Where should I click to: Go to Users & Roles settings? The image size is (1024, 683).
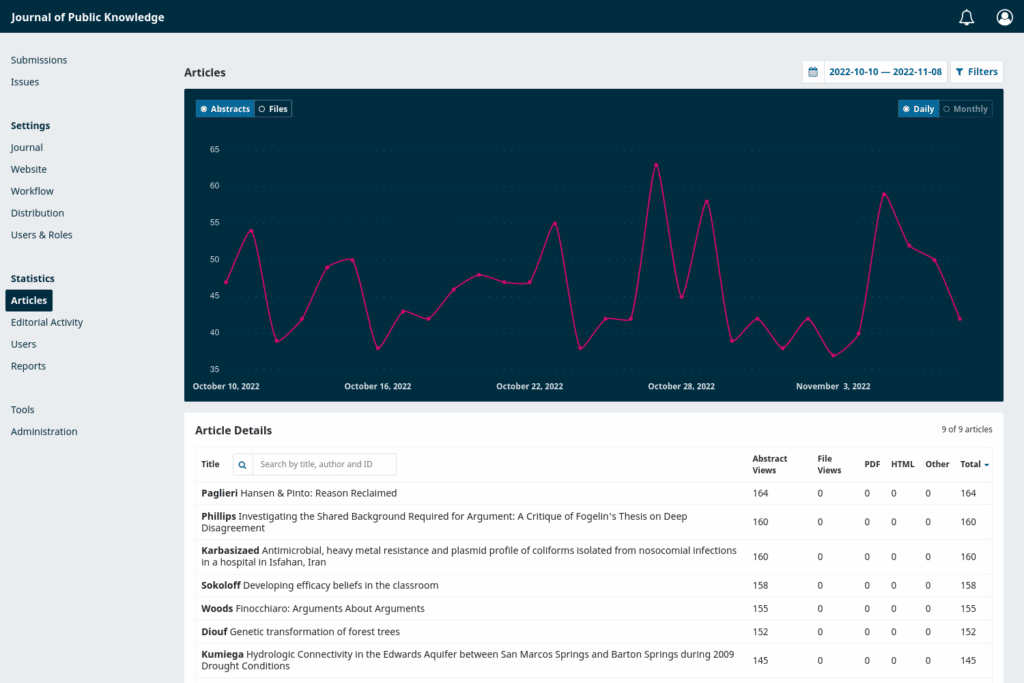41,234
